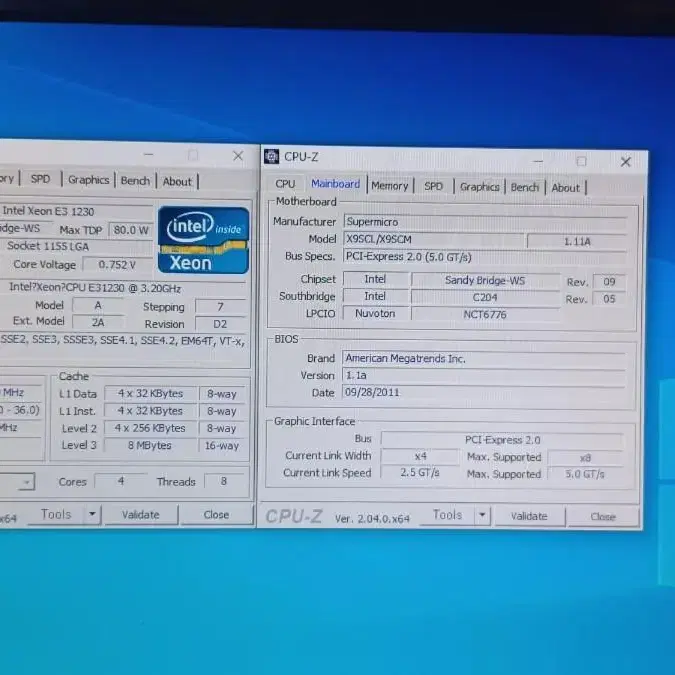
Task: Expand Tools dropdown arrow in right window
Action: [483, 515]
